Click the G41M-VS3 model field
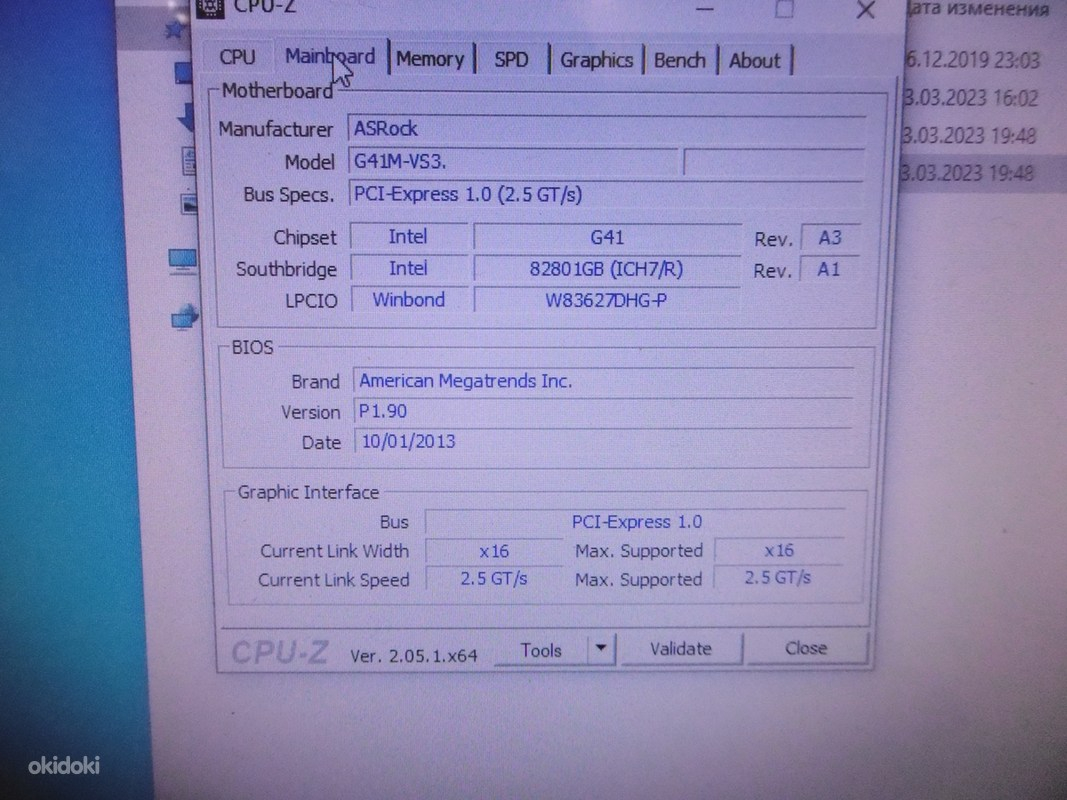The height and width of the screenshot is (800, 1067). pyautogui.click(x=512, y=161)
